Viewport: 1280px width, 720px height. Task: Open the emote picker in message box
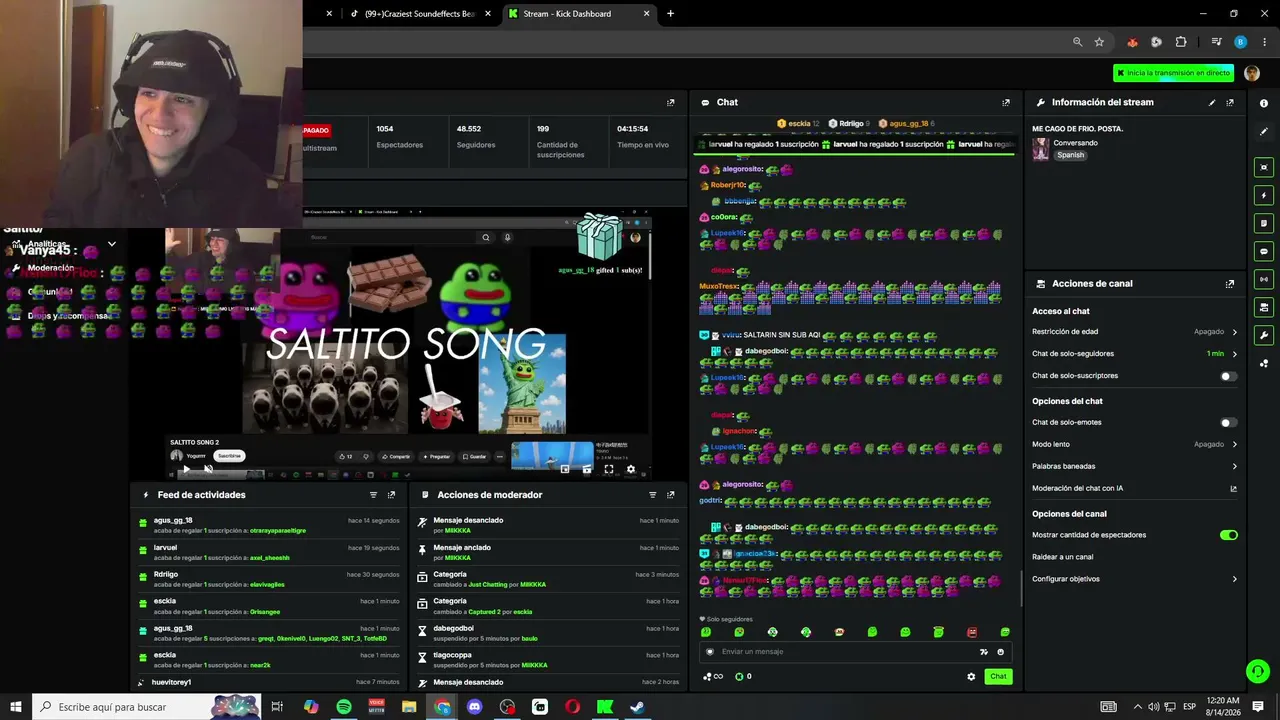point(1000,652)
